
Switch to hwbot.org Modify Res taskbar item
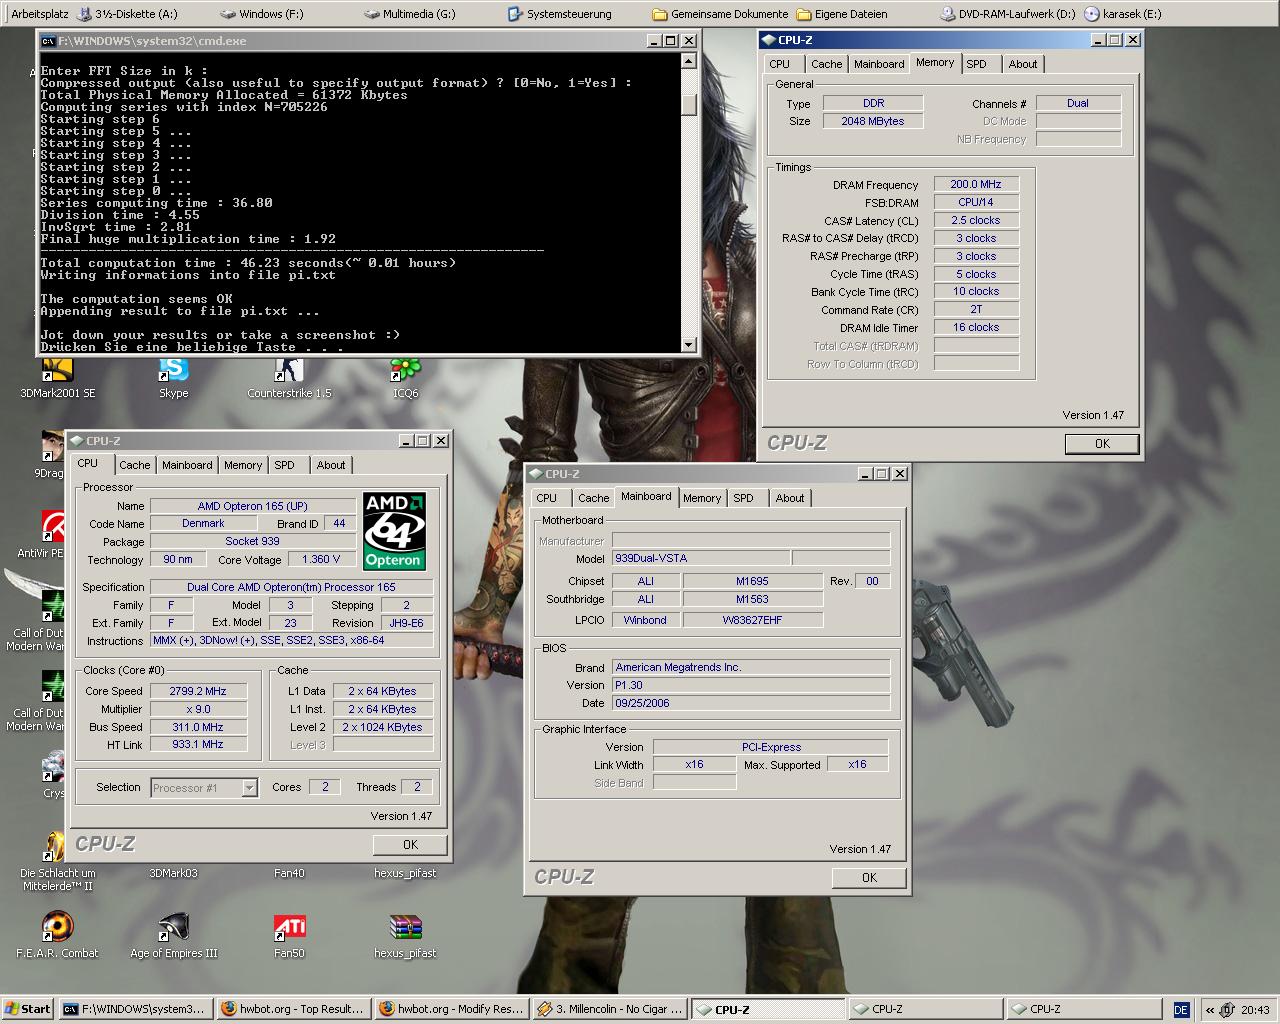point(450,1009)
